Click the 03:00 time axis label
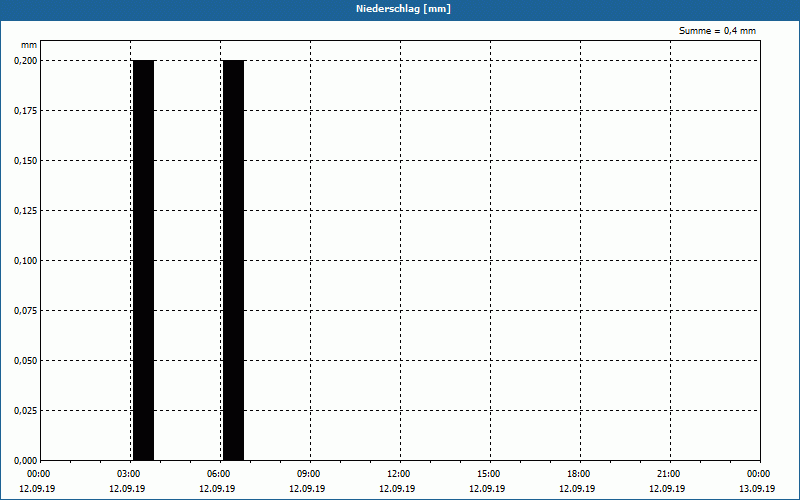The width and height of the screenshot is (800, 500). pyautogui.click(x=129, y=474)
